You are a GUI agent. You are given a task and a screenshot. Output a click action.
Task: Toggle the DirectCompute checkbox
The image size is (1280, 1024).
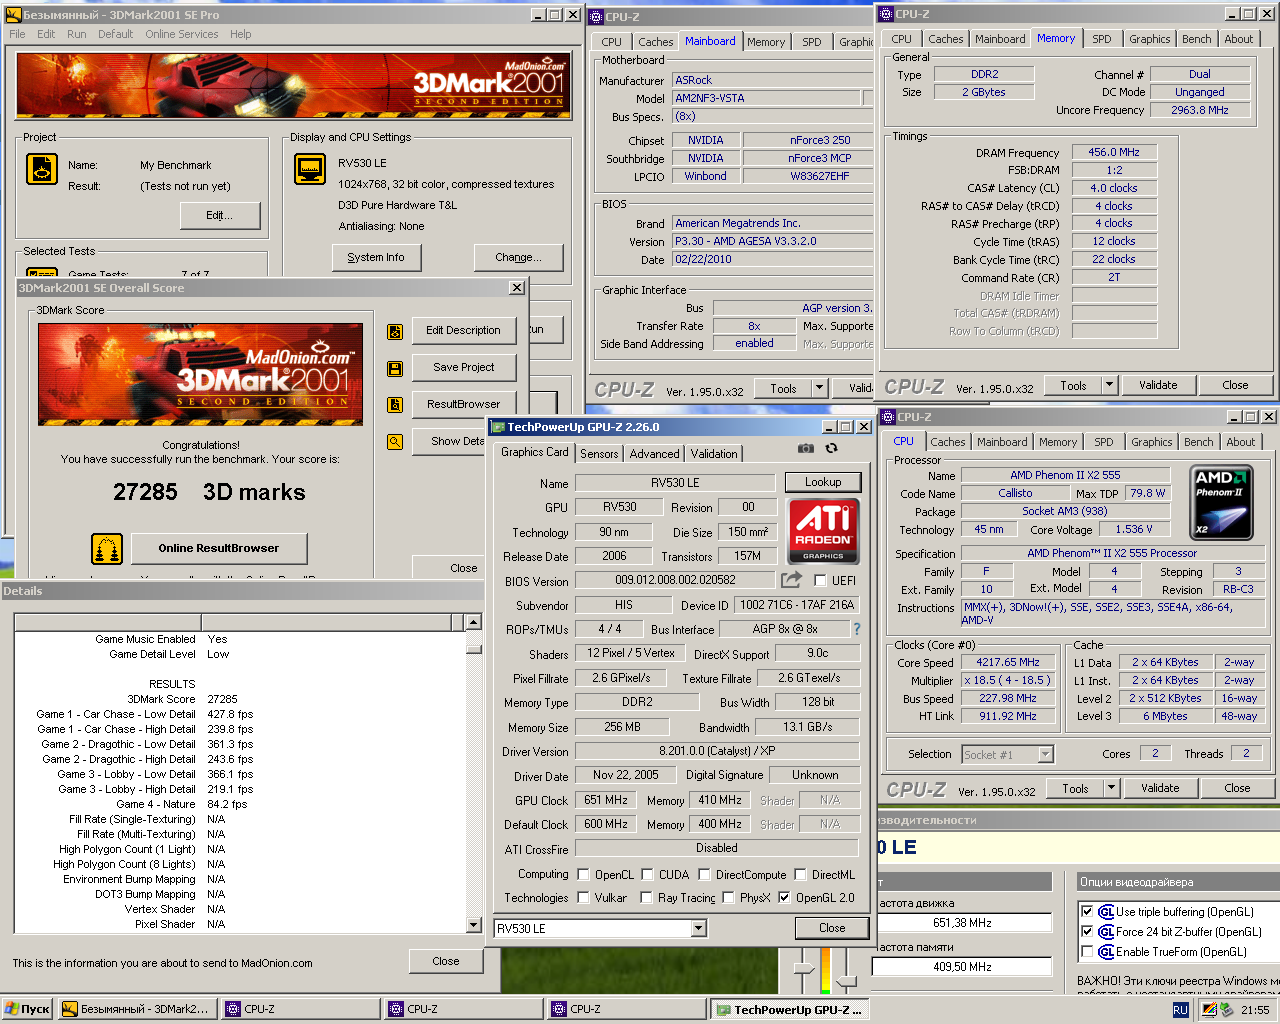(704, 875)
